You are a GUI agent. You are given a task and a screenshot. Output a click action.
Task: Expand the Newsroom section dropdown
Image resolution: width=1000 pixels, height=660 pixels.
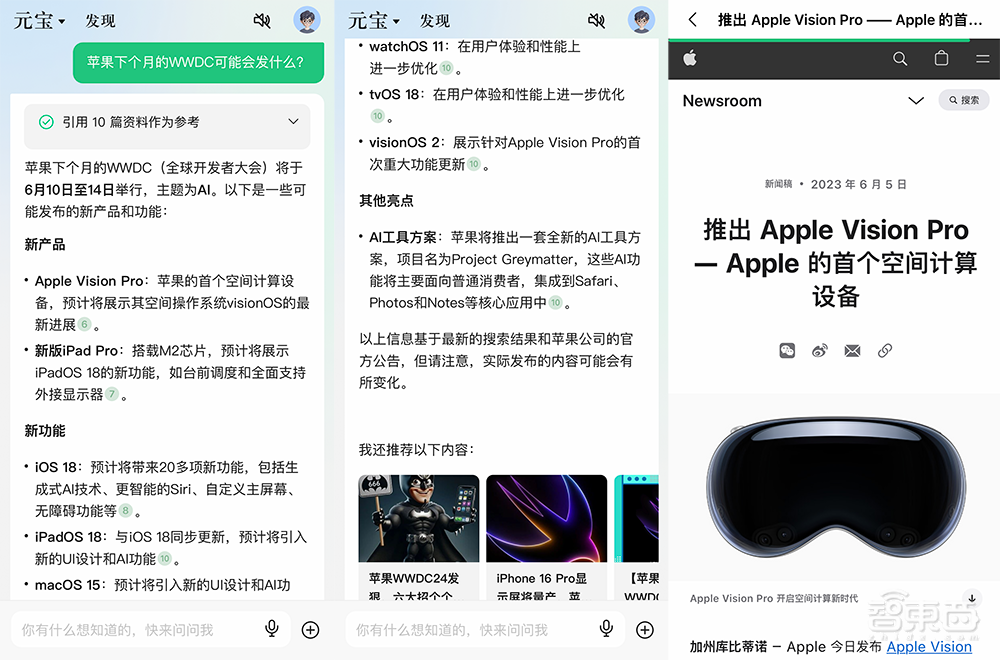point(916,101)
